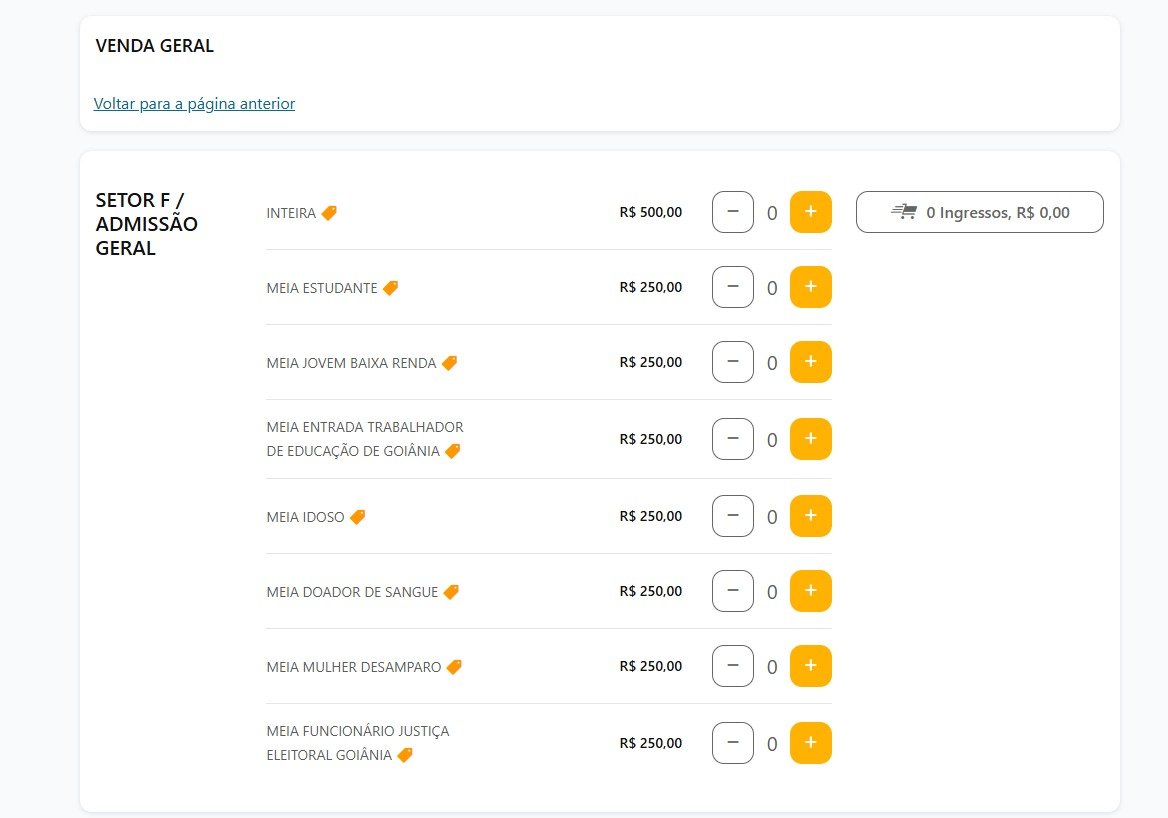Image resolution: width=1168 pixels, height=818 pixels.
Task: Click the tag icon after ELEITORAL GOIÂNIA
Action: coord(405,755)
